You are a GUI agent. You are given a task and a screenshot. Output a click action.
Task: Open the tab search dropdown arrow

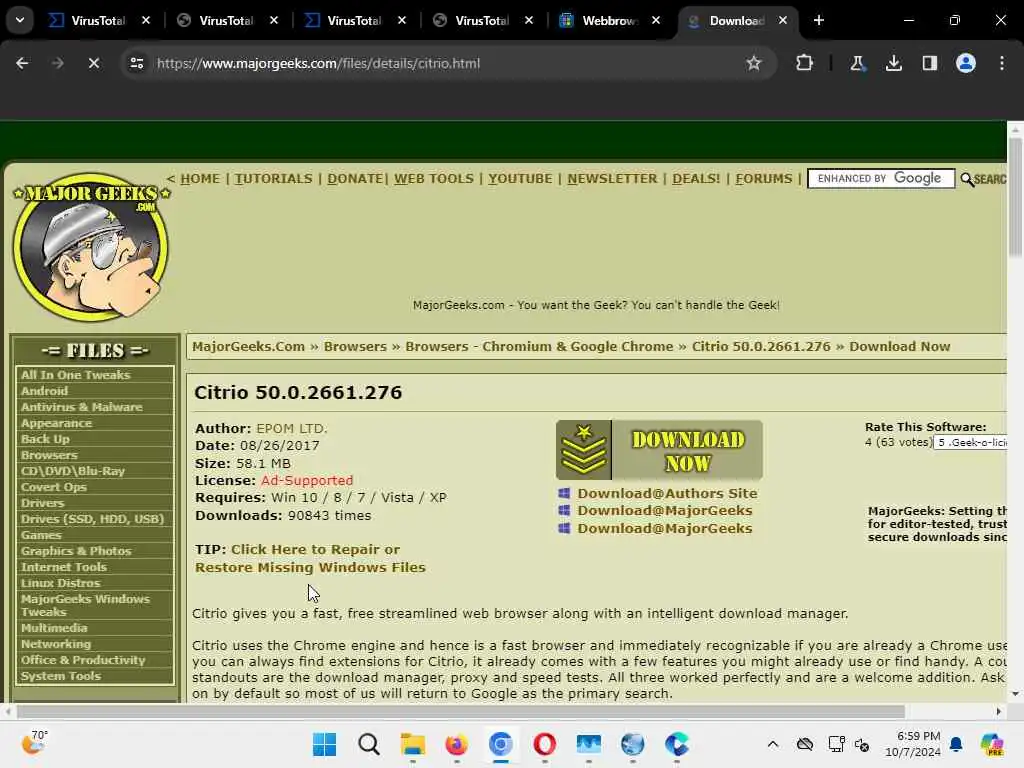pos(20,20)
